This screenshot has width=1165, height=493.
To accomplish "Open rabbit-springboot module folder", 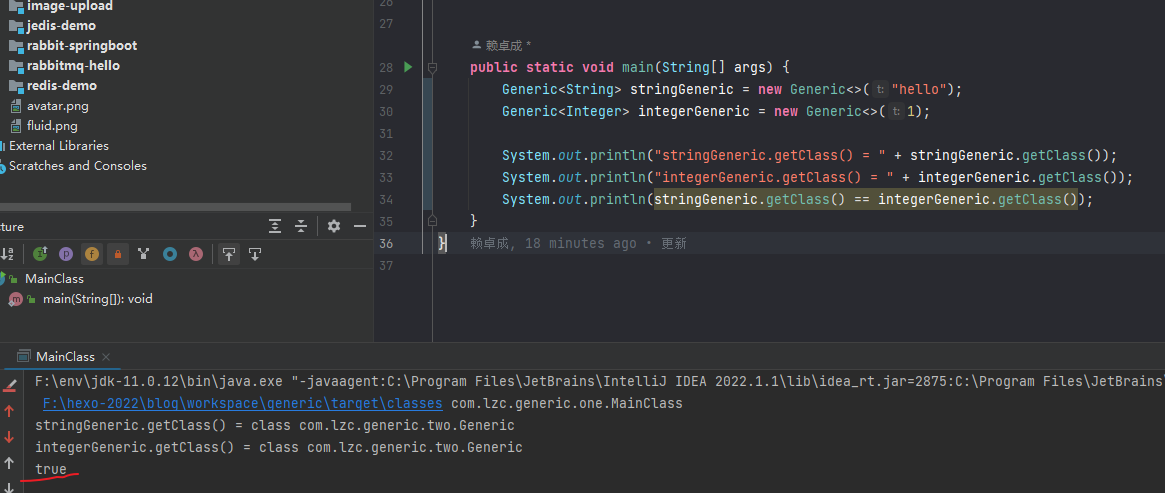I will 82,46.
